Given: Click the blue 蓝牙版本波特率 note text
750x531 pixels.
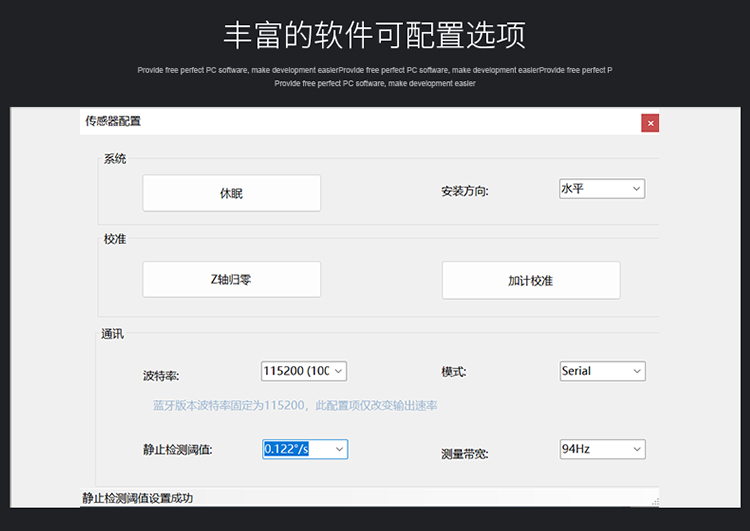Looking at the screenshot, I should tap(294, 405).
